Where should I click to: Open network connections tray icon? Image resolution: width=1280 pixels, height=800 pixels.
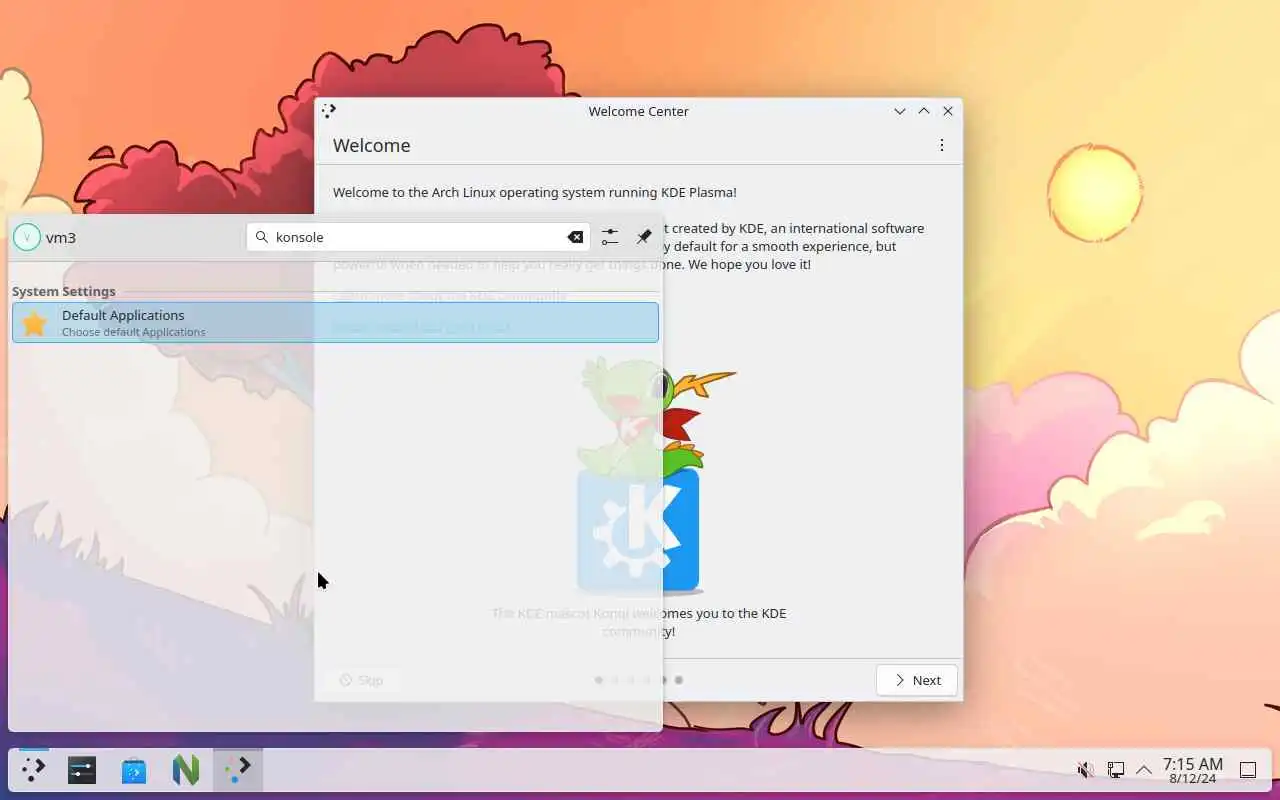click(1115, 770)
